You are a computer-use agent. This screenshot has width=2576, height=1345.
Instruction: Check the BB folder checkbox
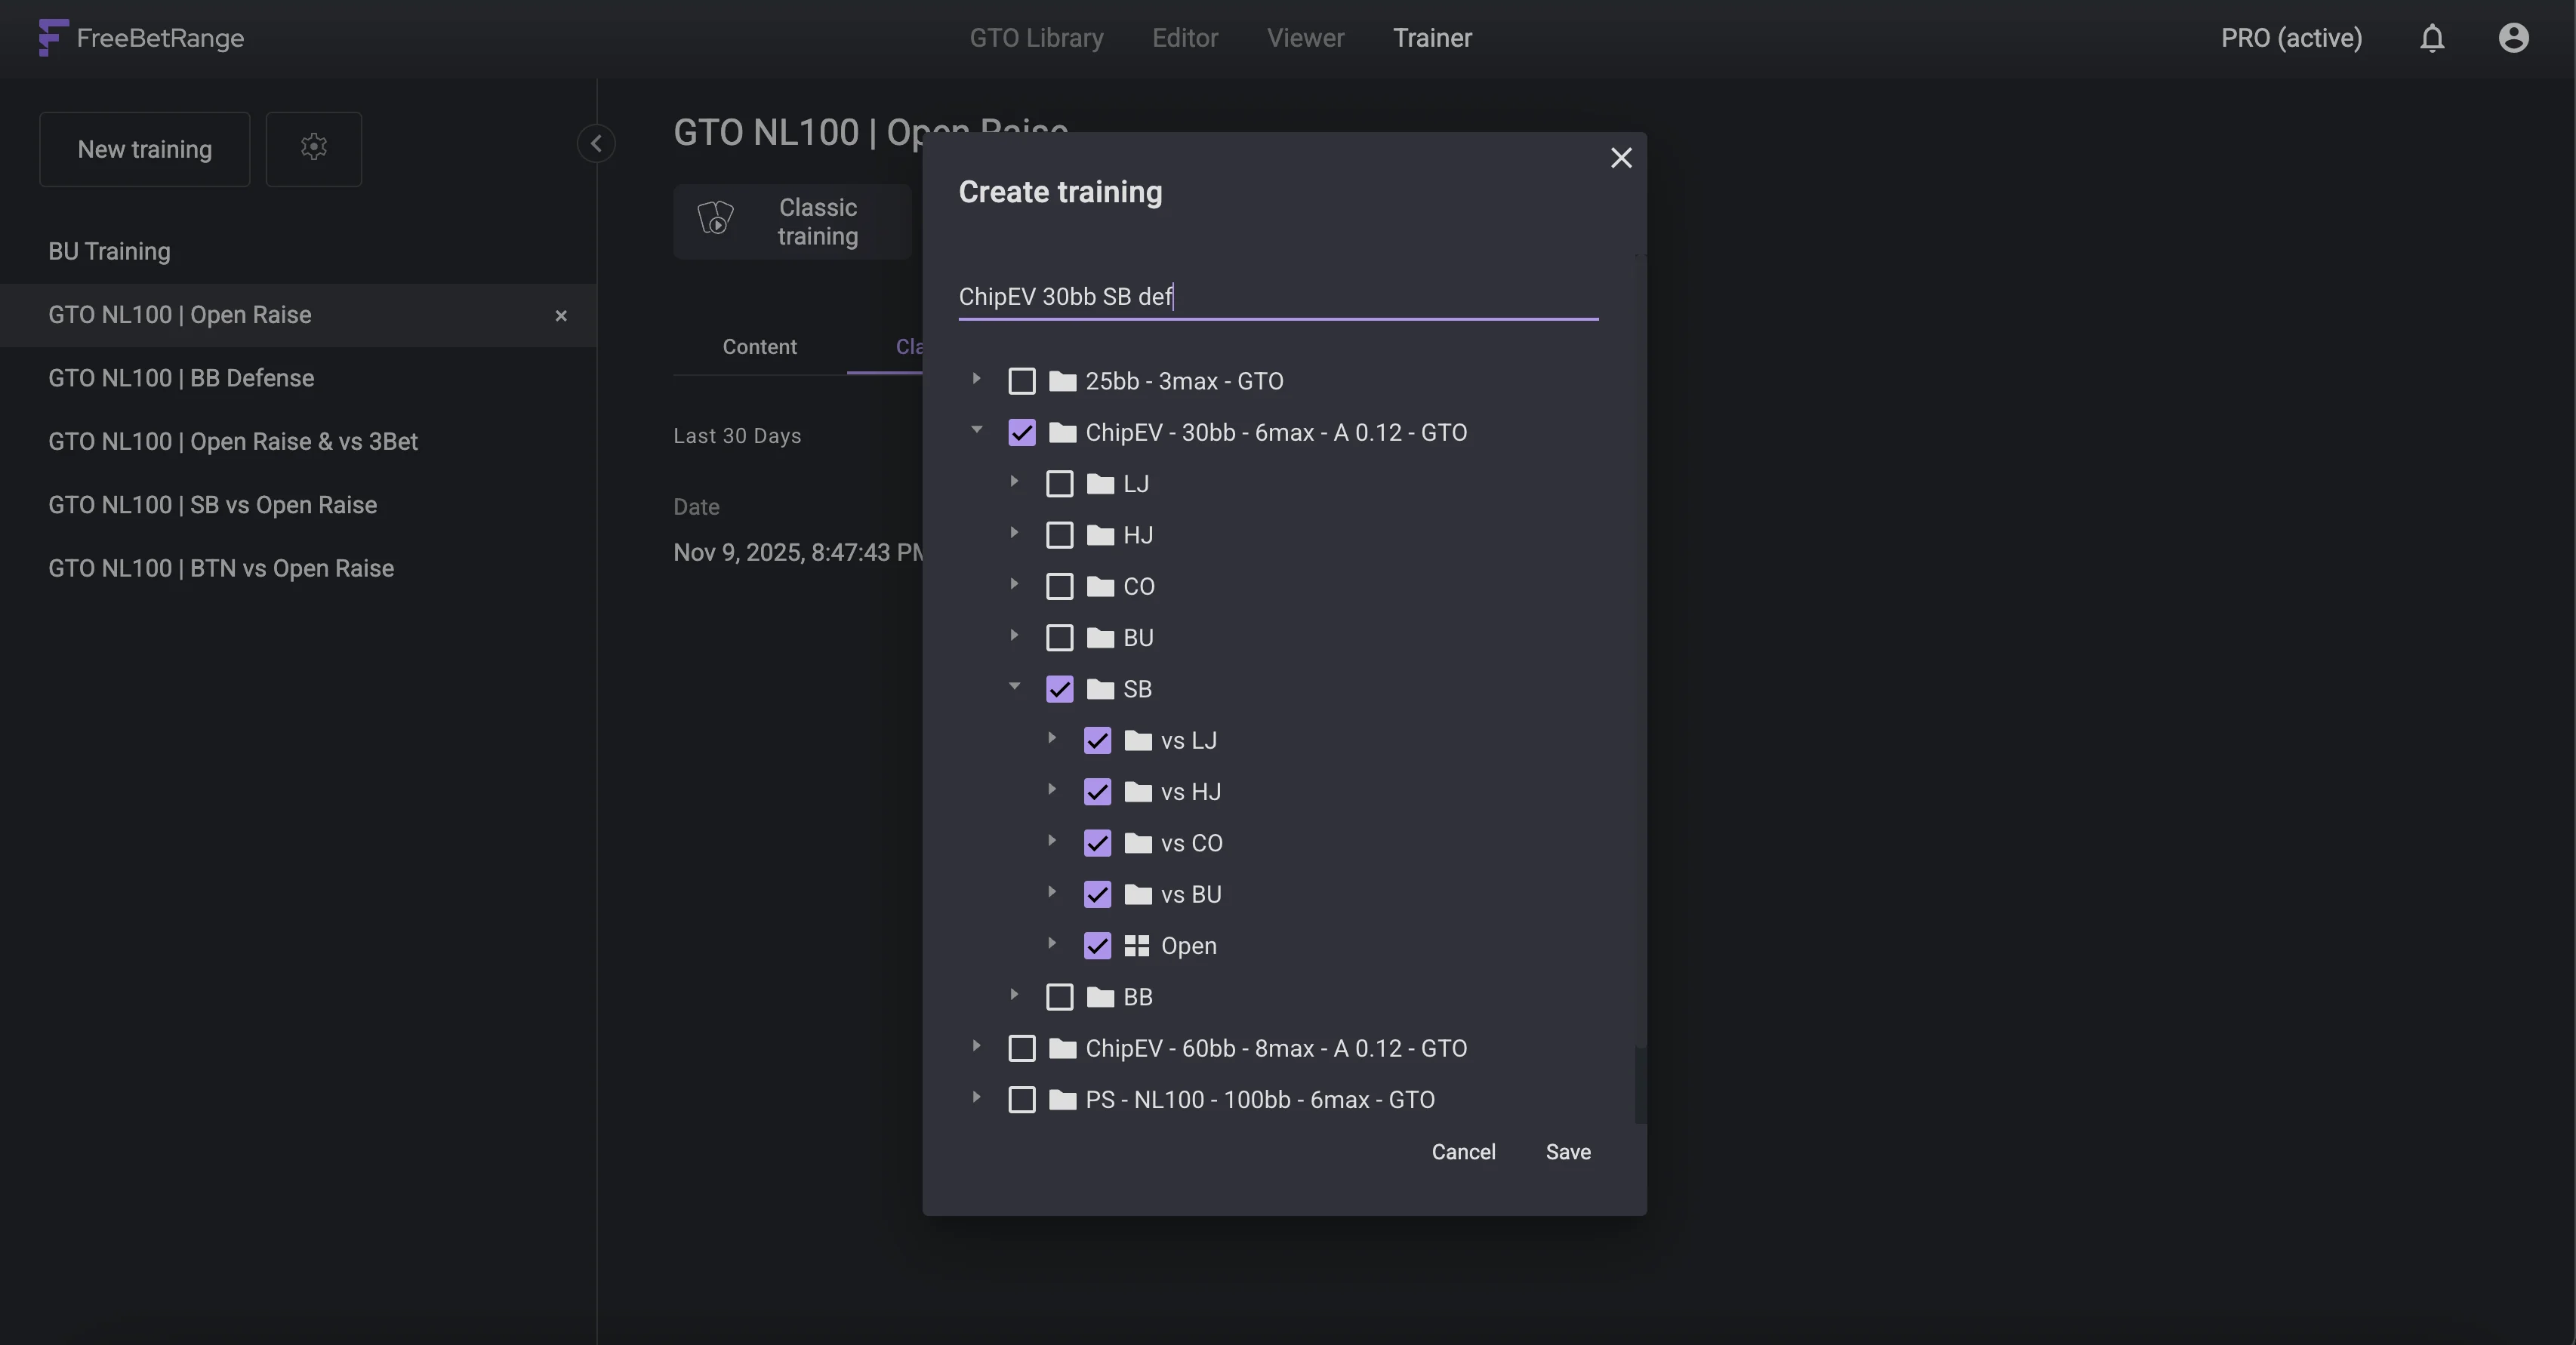[x=1059, y=997]
